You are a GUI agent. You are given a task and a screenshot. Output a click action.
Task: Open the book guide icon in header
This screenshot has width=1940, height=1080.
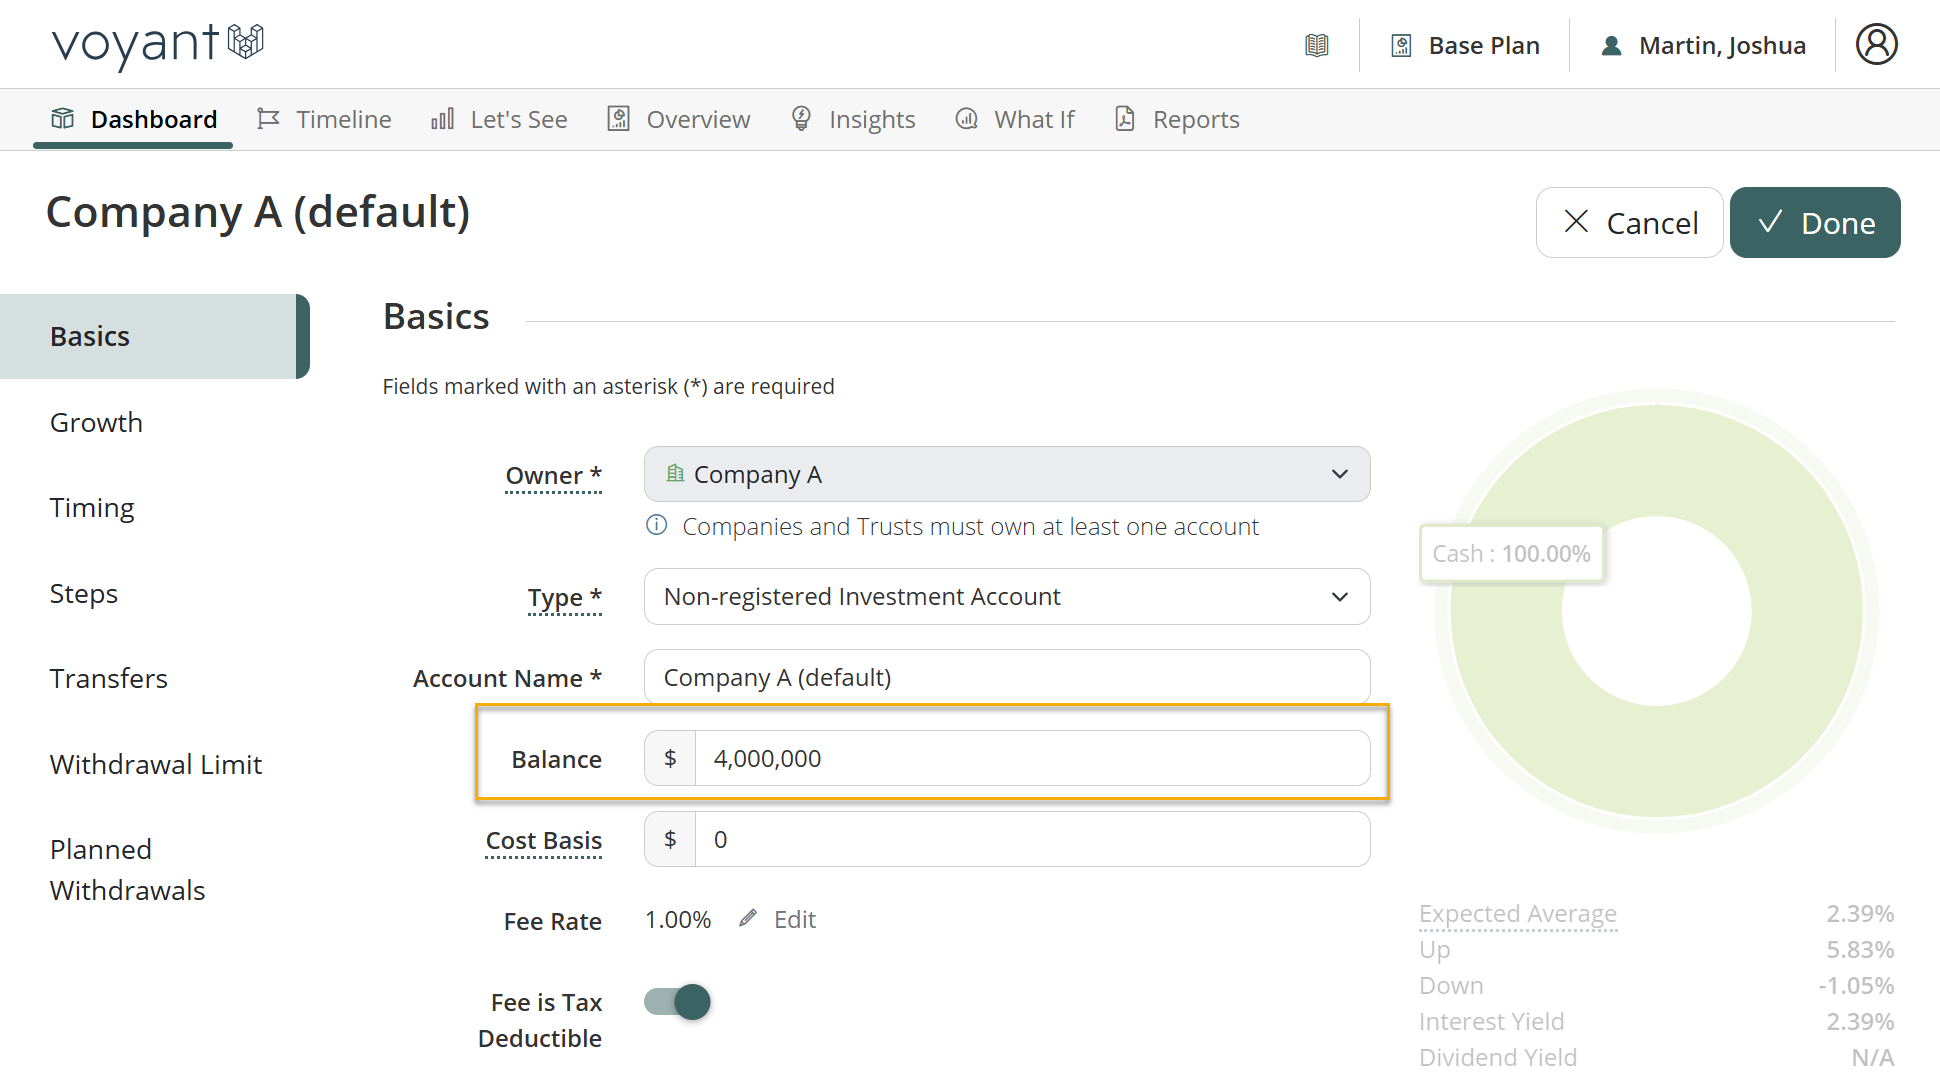1317,45
